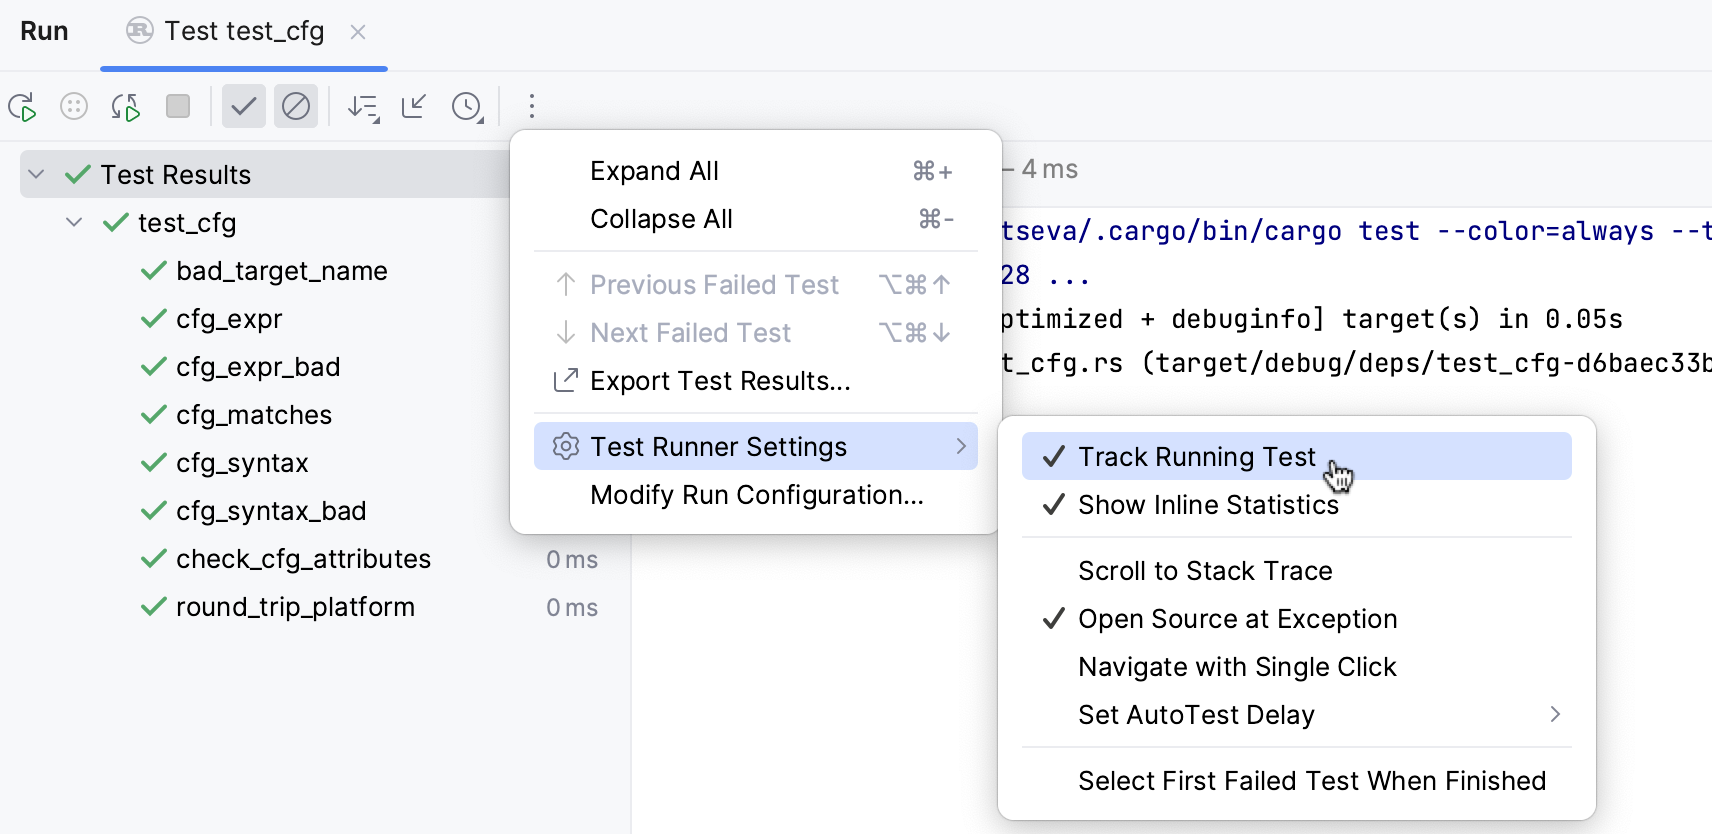Screen dimensions: 1712x834
Task: Collapse the test_cfg tree node
Action: (x=73, y=222)
